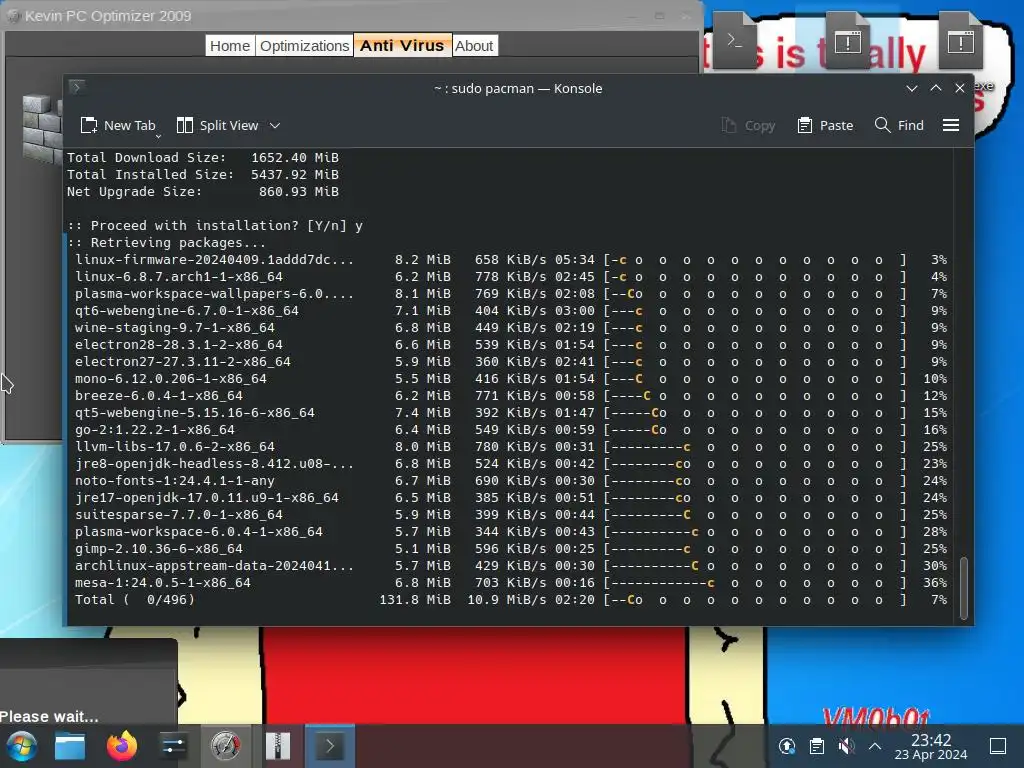The image size is (1024, 768).
Task: Click the muted volume tray icon
Action: coord(846,746)
